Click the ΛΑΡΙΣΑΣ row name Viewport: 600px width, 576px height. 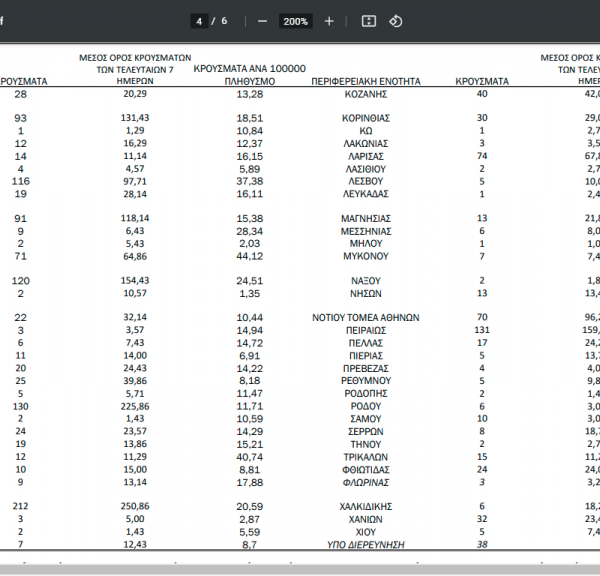[366, 157]
